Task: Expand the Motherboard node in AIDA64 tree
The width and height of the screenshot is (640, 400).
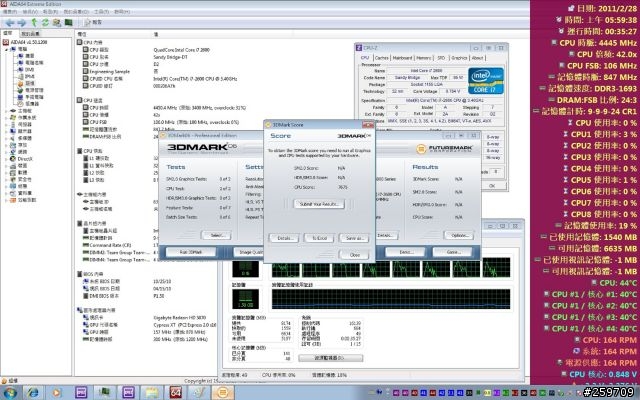Action: [x=6, y=111]
